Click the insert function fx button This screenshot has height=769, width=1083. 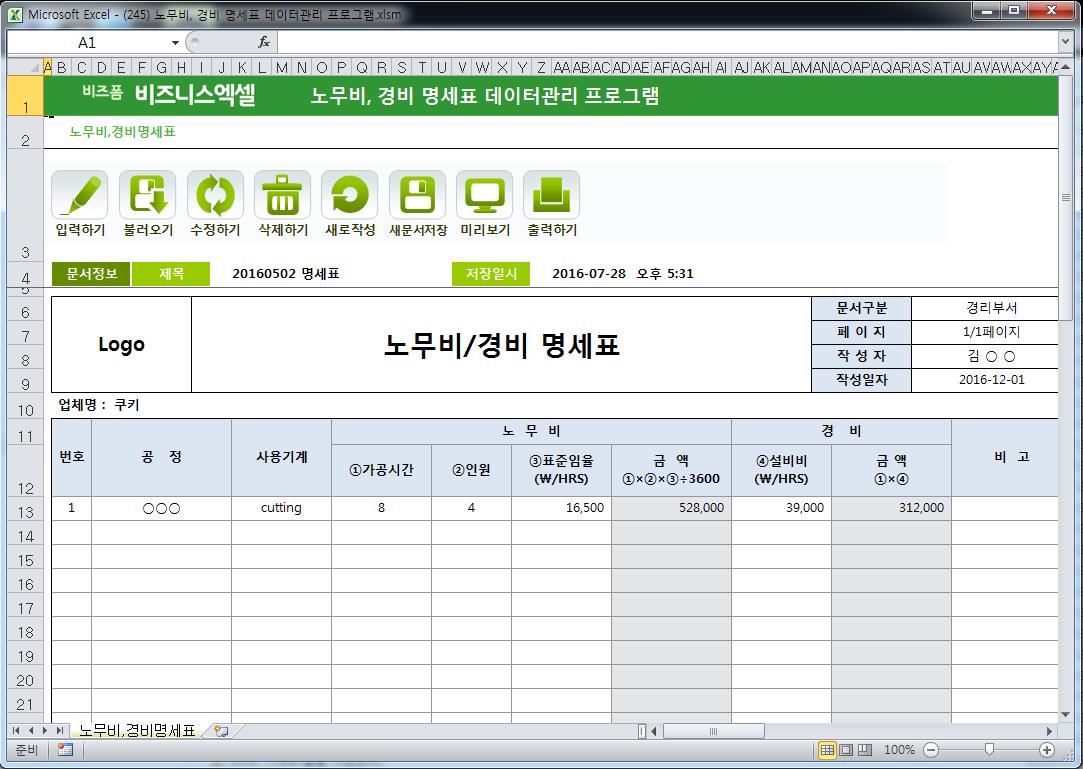coord(264,43)
